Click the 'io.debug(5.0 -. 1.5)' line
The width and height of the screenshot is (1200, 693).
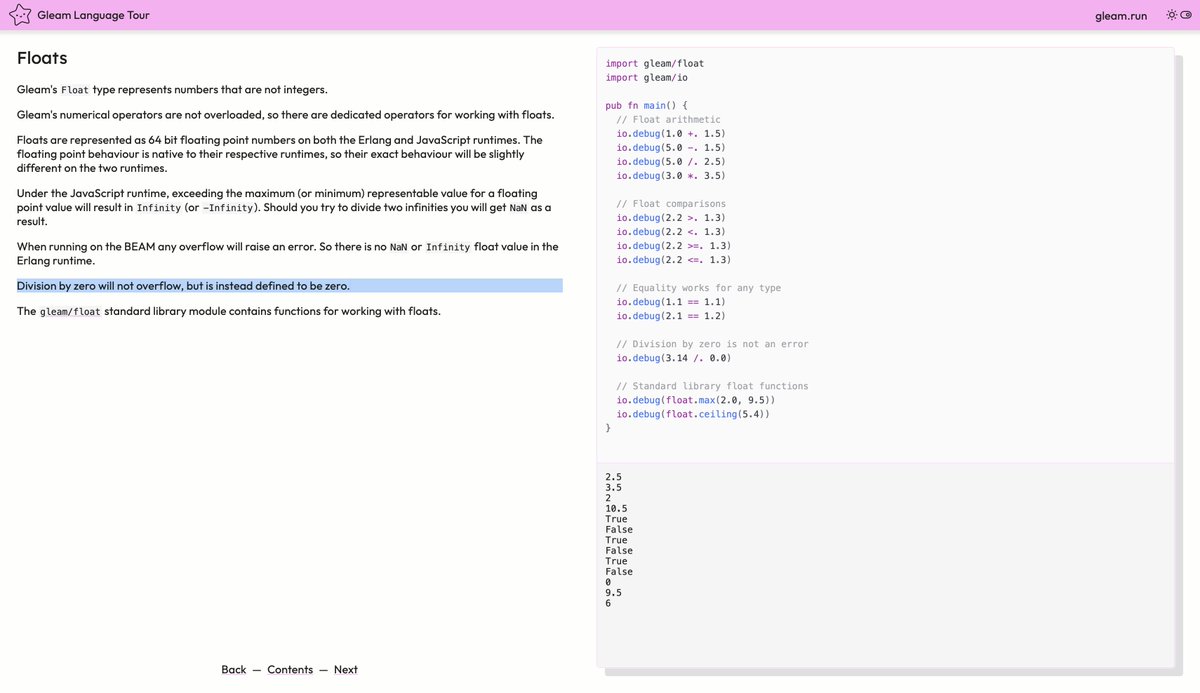pos(671,148)
